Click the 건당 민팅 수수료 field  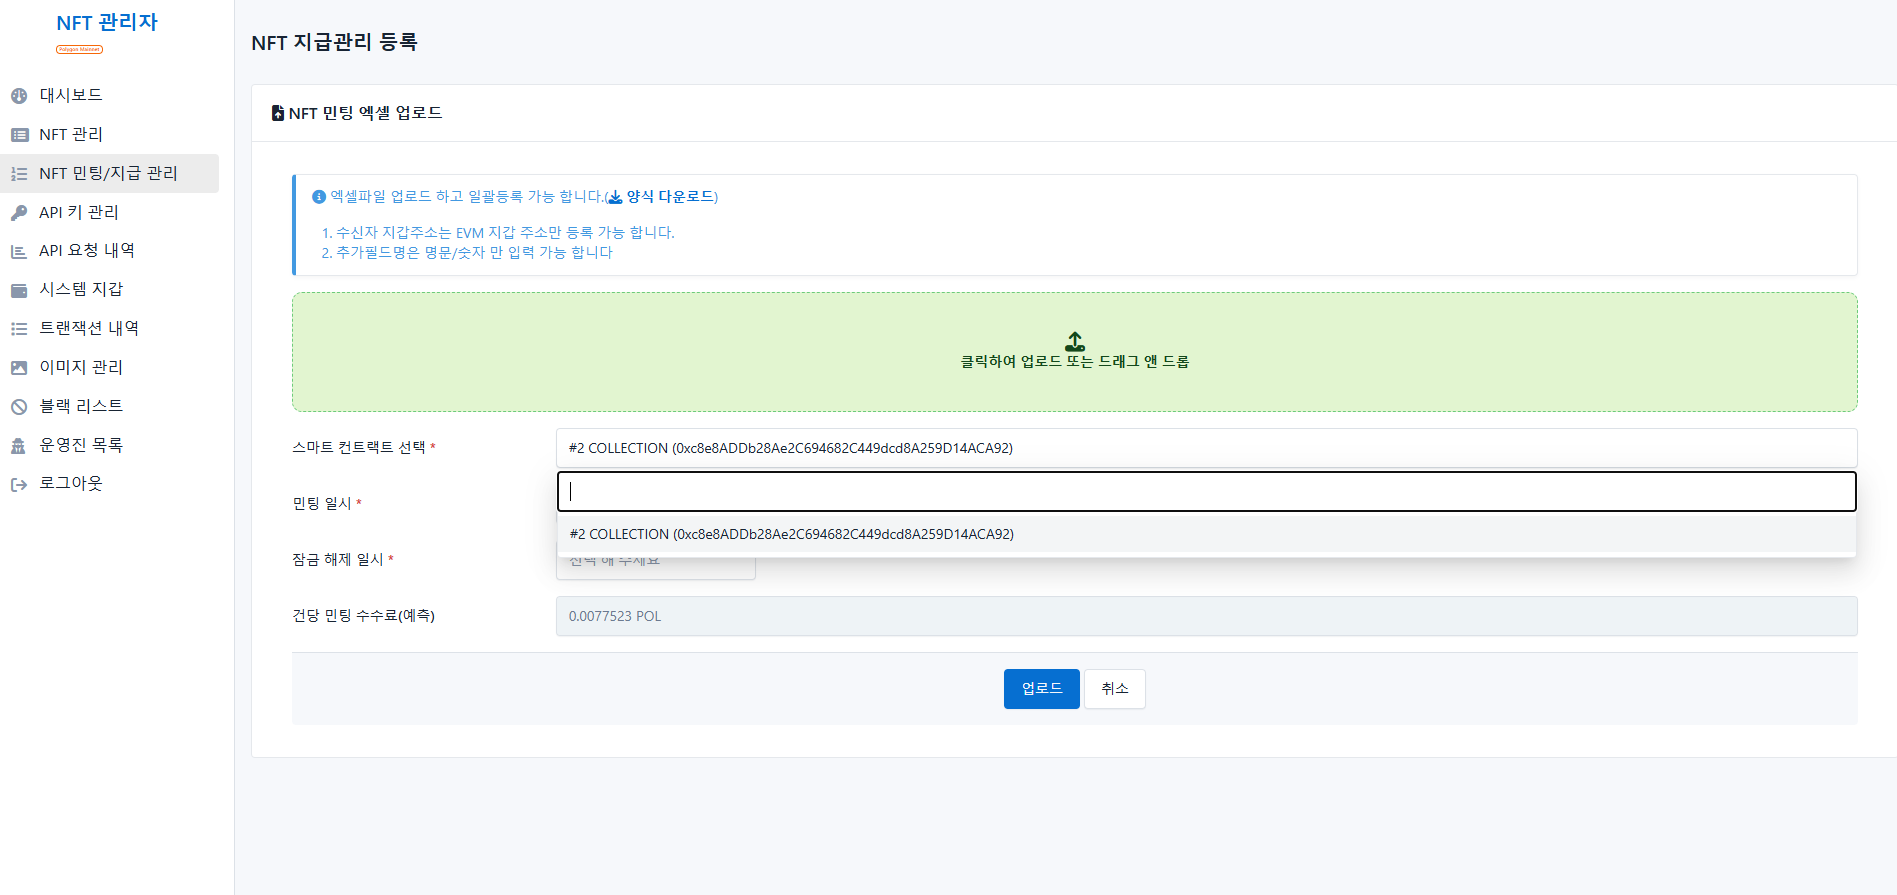[1206, 616]
